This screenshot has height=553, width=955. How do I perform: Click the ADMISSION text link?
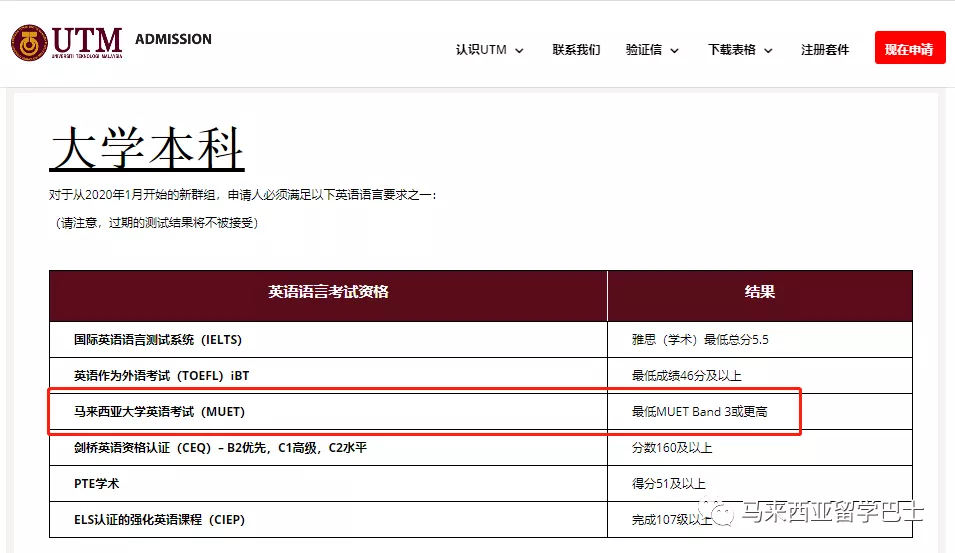click(174, 39)
